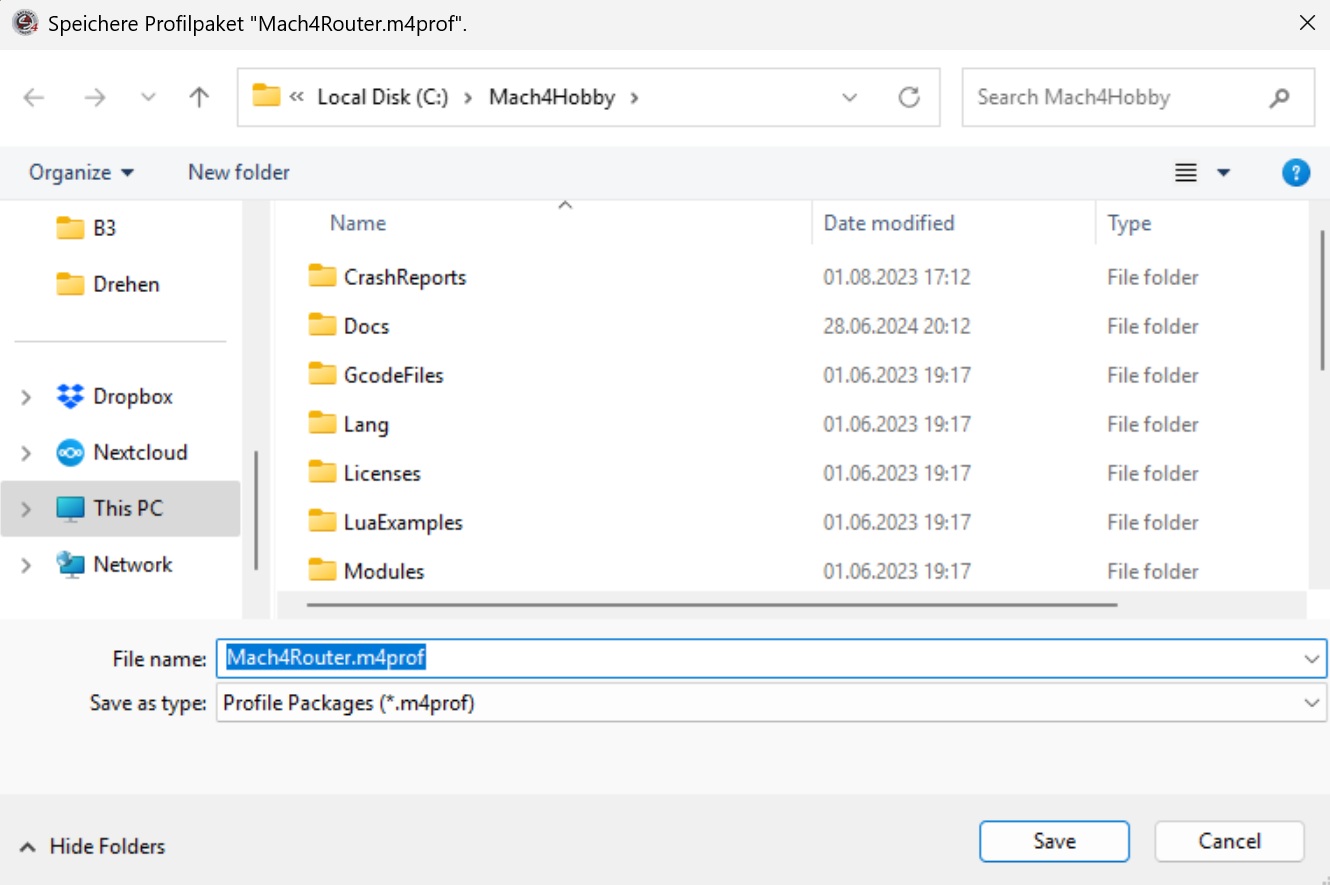
Task: Click the Mach4 app icon in title bar
Action: click(25, 22)
